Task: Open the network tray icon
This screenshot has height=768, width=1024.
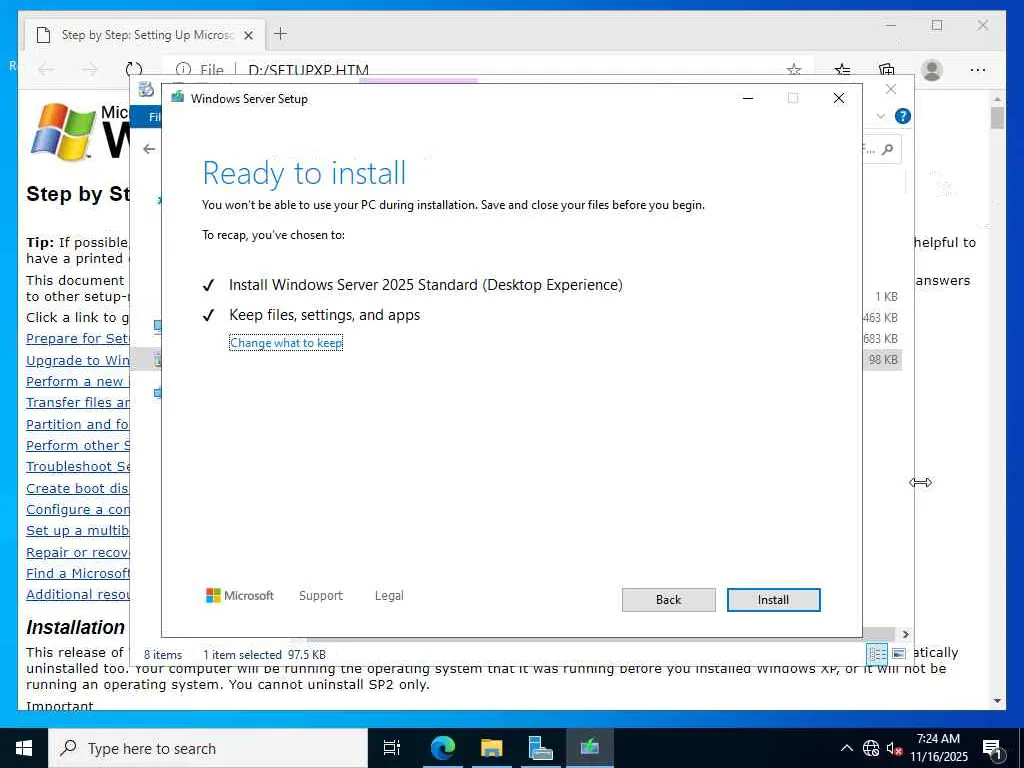Action: [x=871, y=748]
